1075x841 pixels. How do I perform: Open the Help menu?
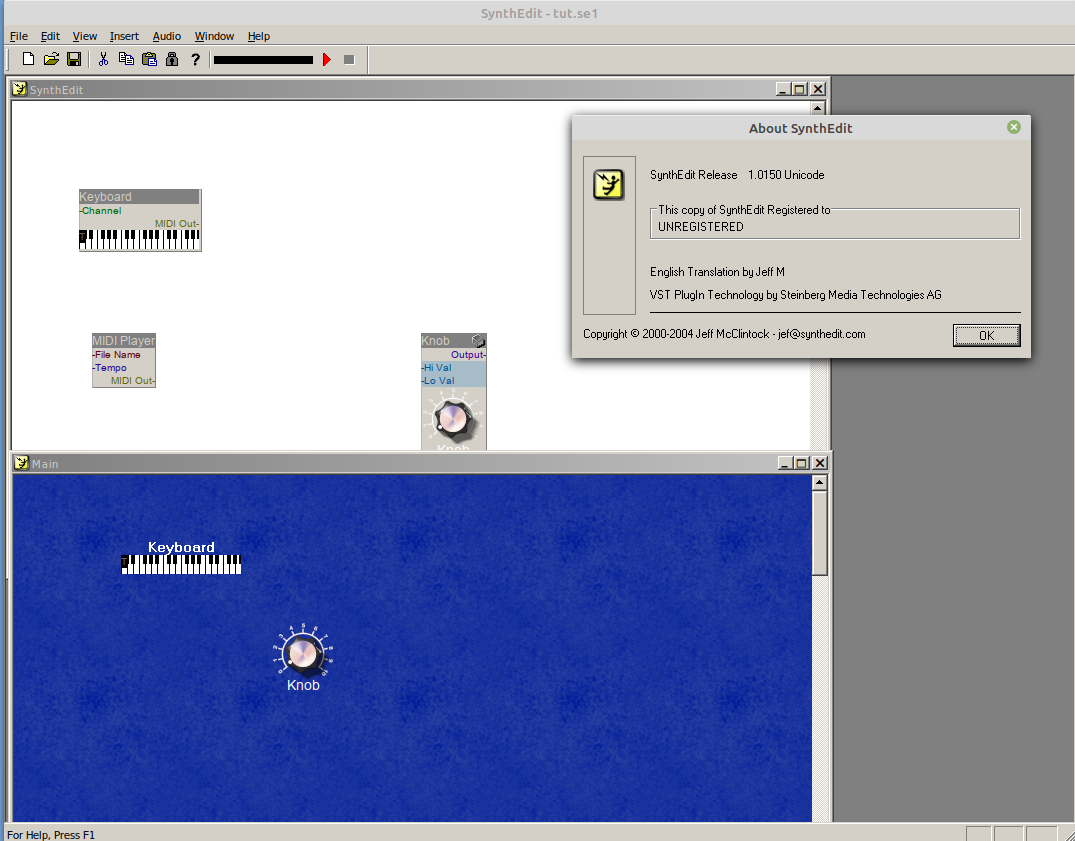258,36
